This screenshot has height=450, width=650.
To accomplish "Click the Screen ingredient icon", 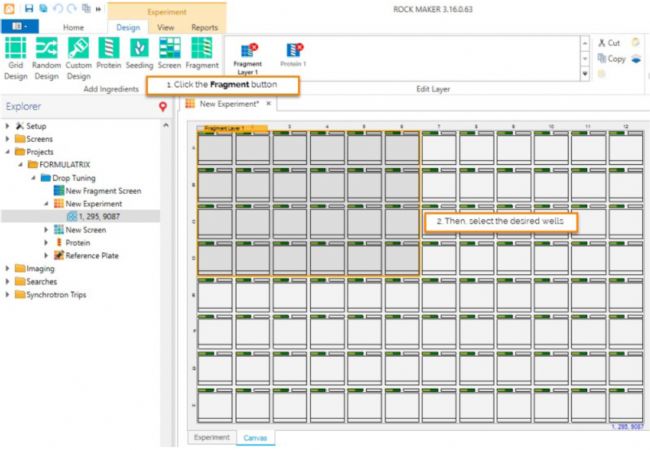I will tap(169, 54).
